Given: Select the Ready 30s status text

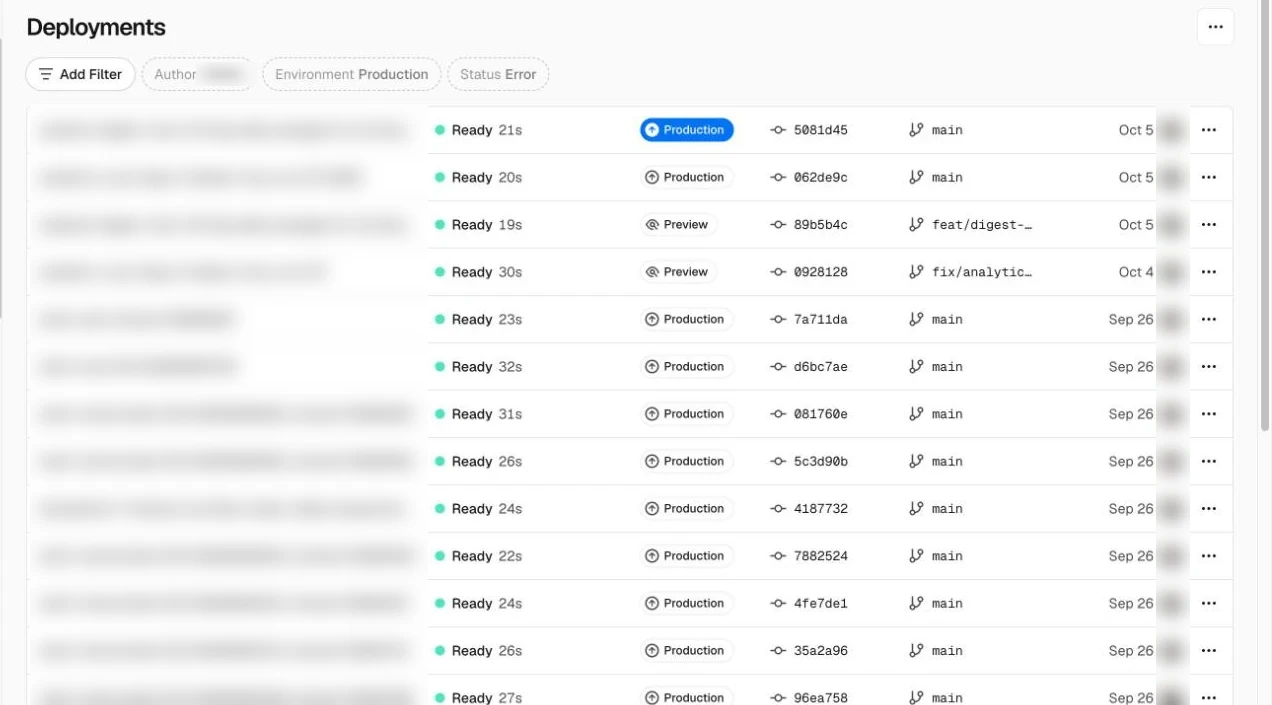Looking at the screenshot, I should pos(487,272).
